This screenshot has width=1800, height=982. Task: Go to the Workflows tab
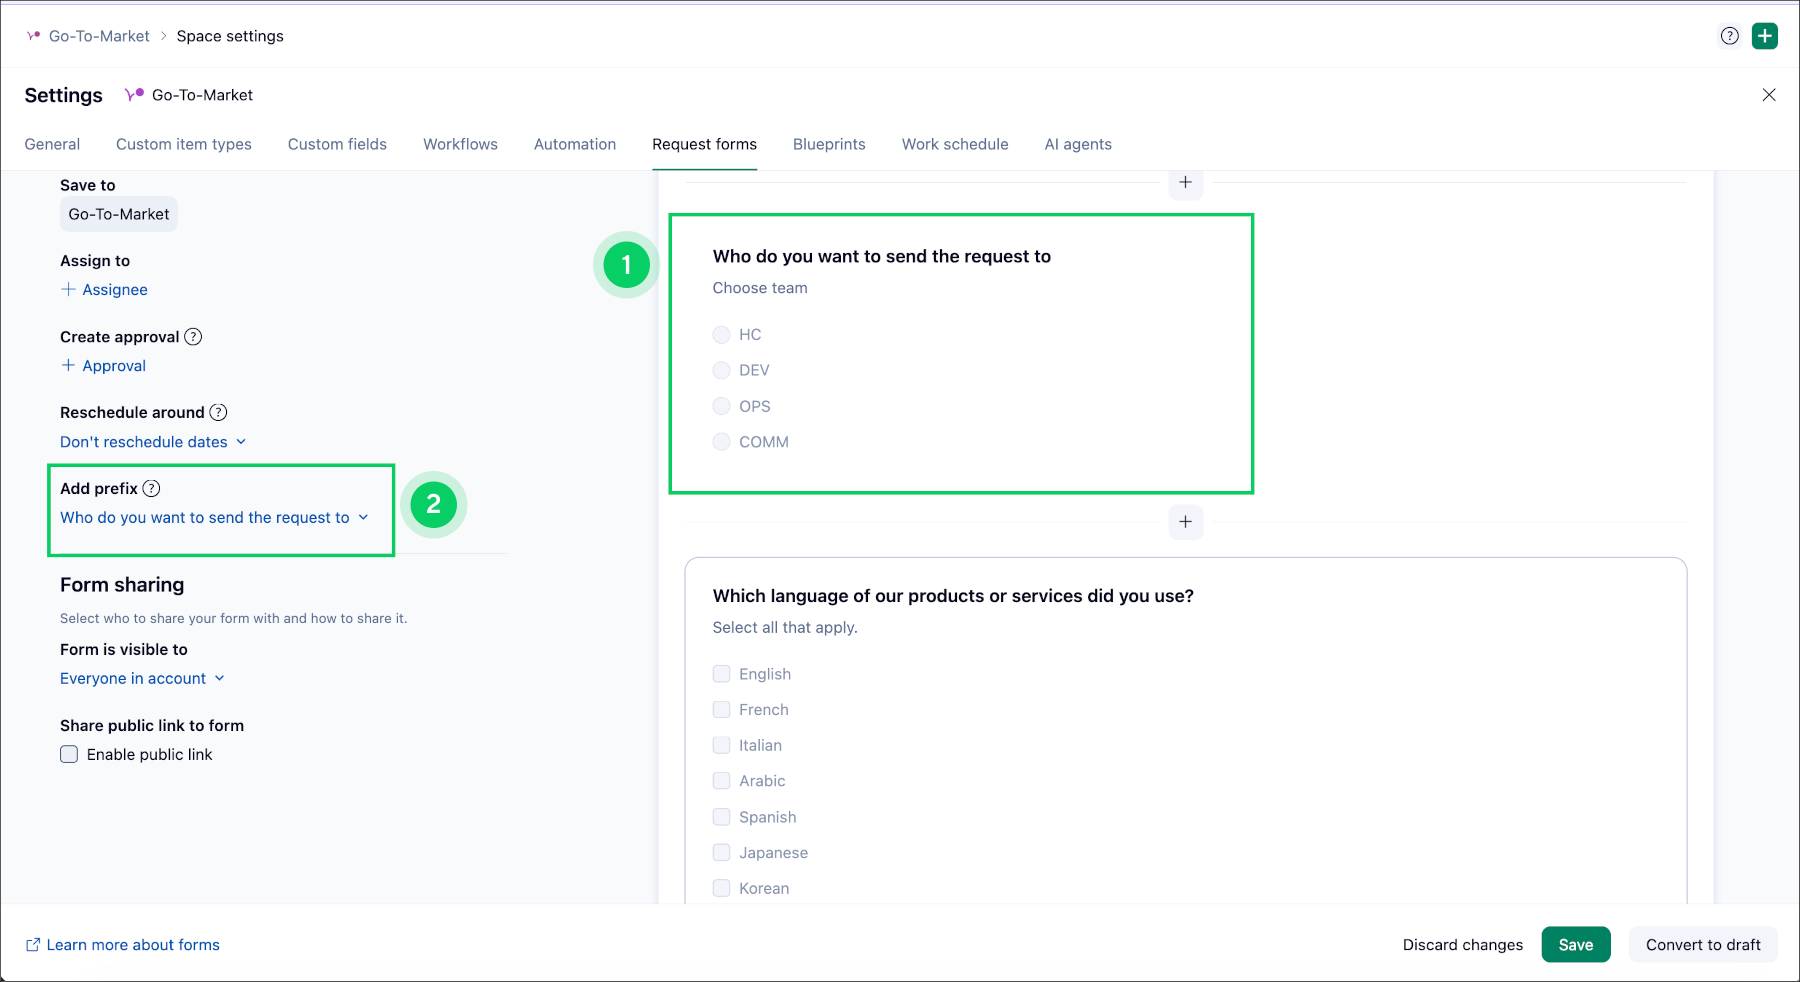point(460,144)
